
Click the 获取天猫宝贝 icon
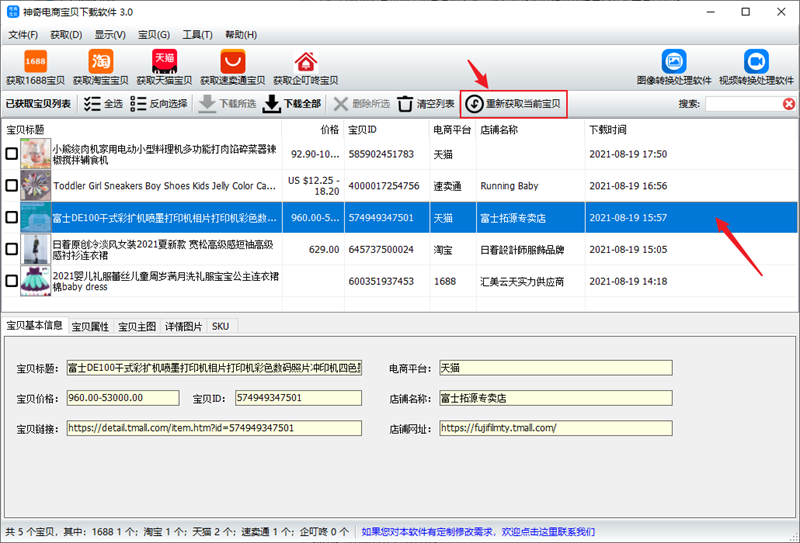tap(164, 62)
